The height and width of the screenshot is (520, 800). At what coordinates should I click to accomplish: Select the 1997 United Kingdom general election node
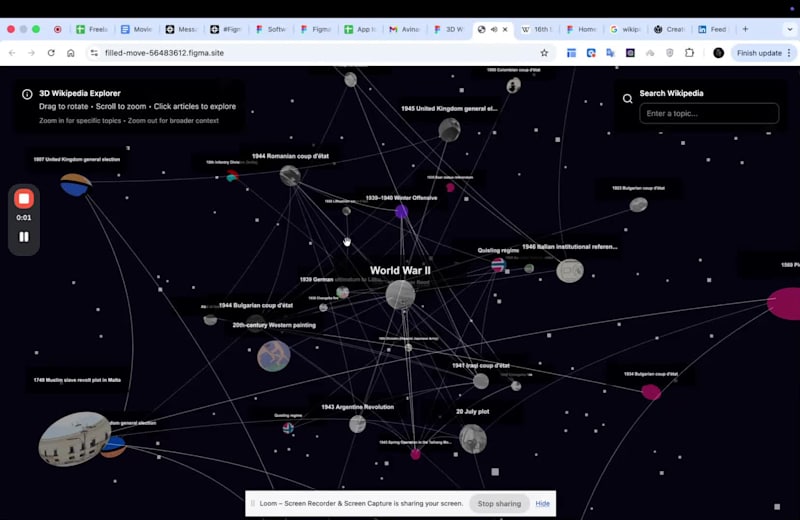[76, 185]
